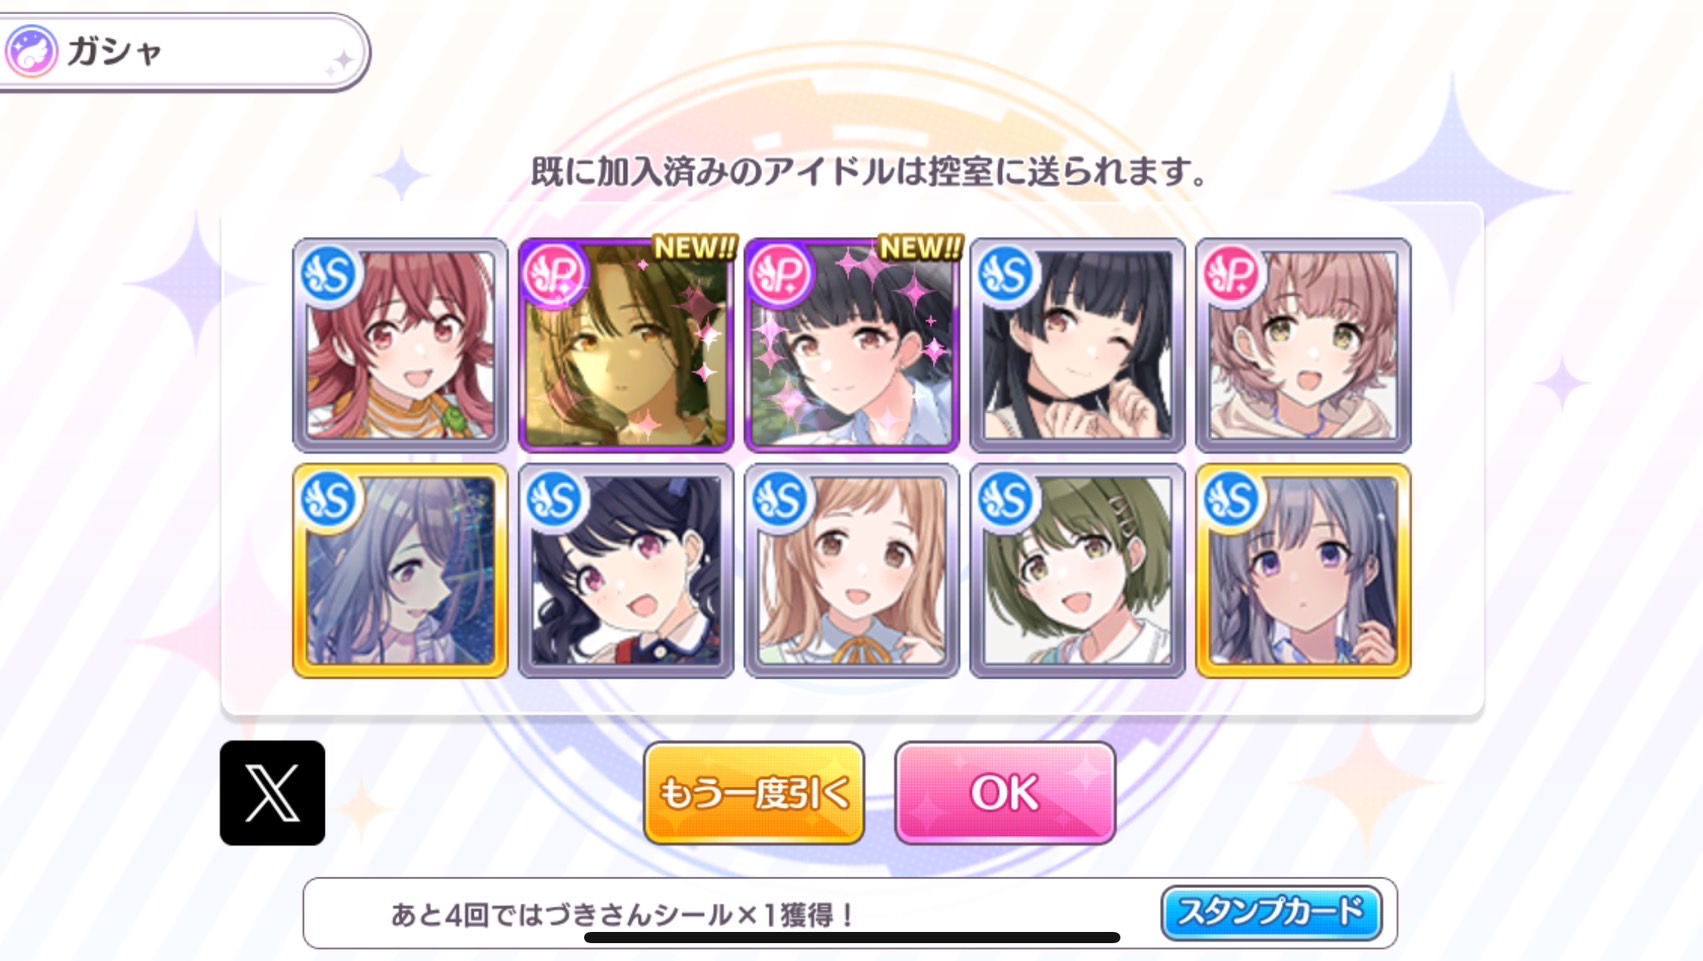Open the スタンプカード stamp card

pyautogui.click(x=1271, y=912)
